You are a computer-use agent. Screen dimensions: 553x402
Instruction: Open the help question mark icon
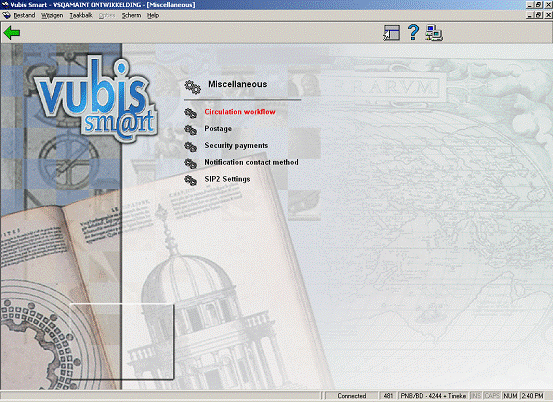[413, 32]
